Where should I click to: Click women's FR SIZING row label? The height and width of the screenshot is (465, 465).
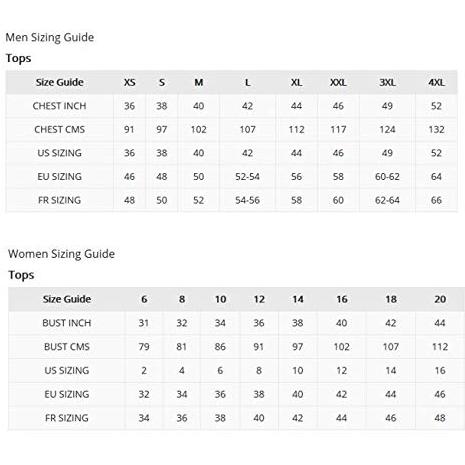pyautogui.click(x=67, y=418)
